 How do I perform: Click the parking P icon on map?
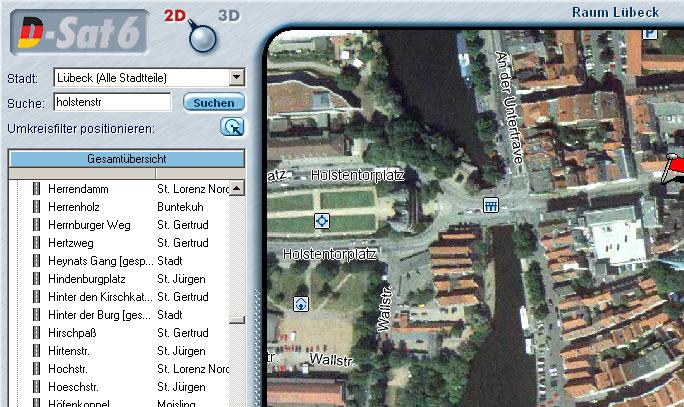click(650, 32)
